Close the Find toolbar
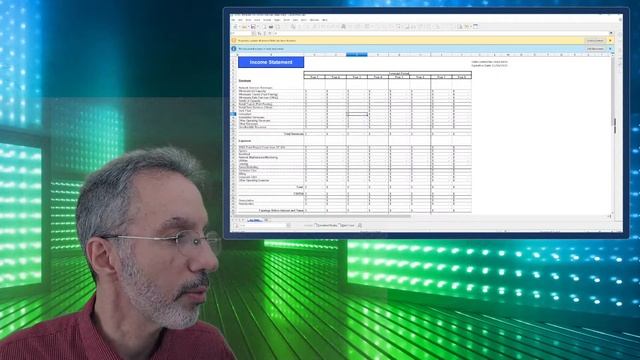Screen dimensions: 640x360 pos(236,225)
